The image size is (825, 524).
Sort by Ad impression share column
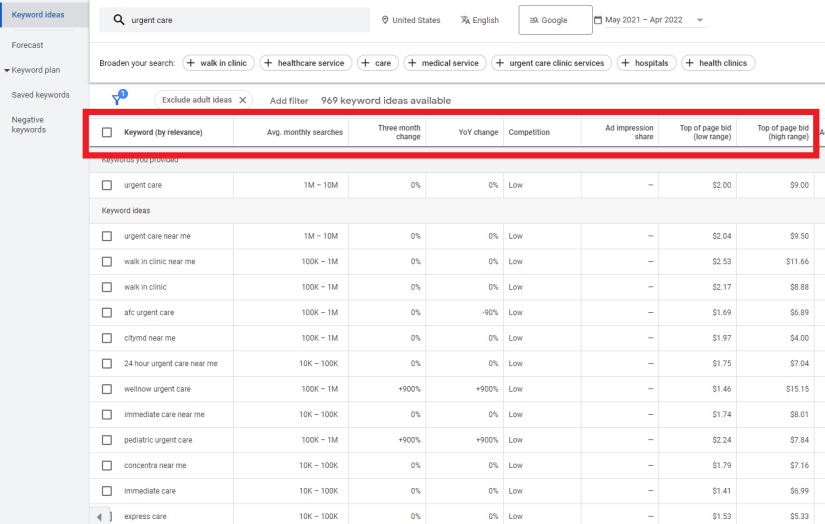coord(629,132)
